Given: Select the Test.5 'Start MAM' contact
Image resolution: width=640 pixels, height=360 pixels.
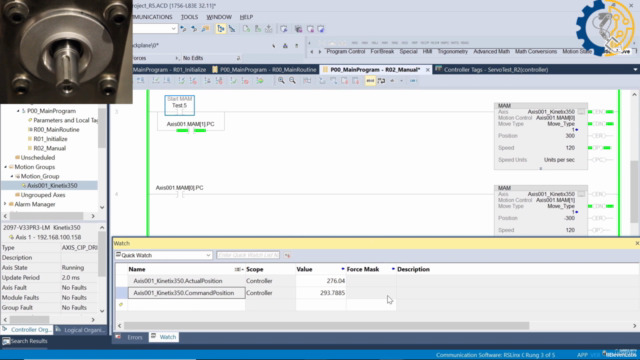Looking at the screenshot, I should tap(180, 105).
